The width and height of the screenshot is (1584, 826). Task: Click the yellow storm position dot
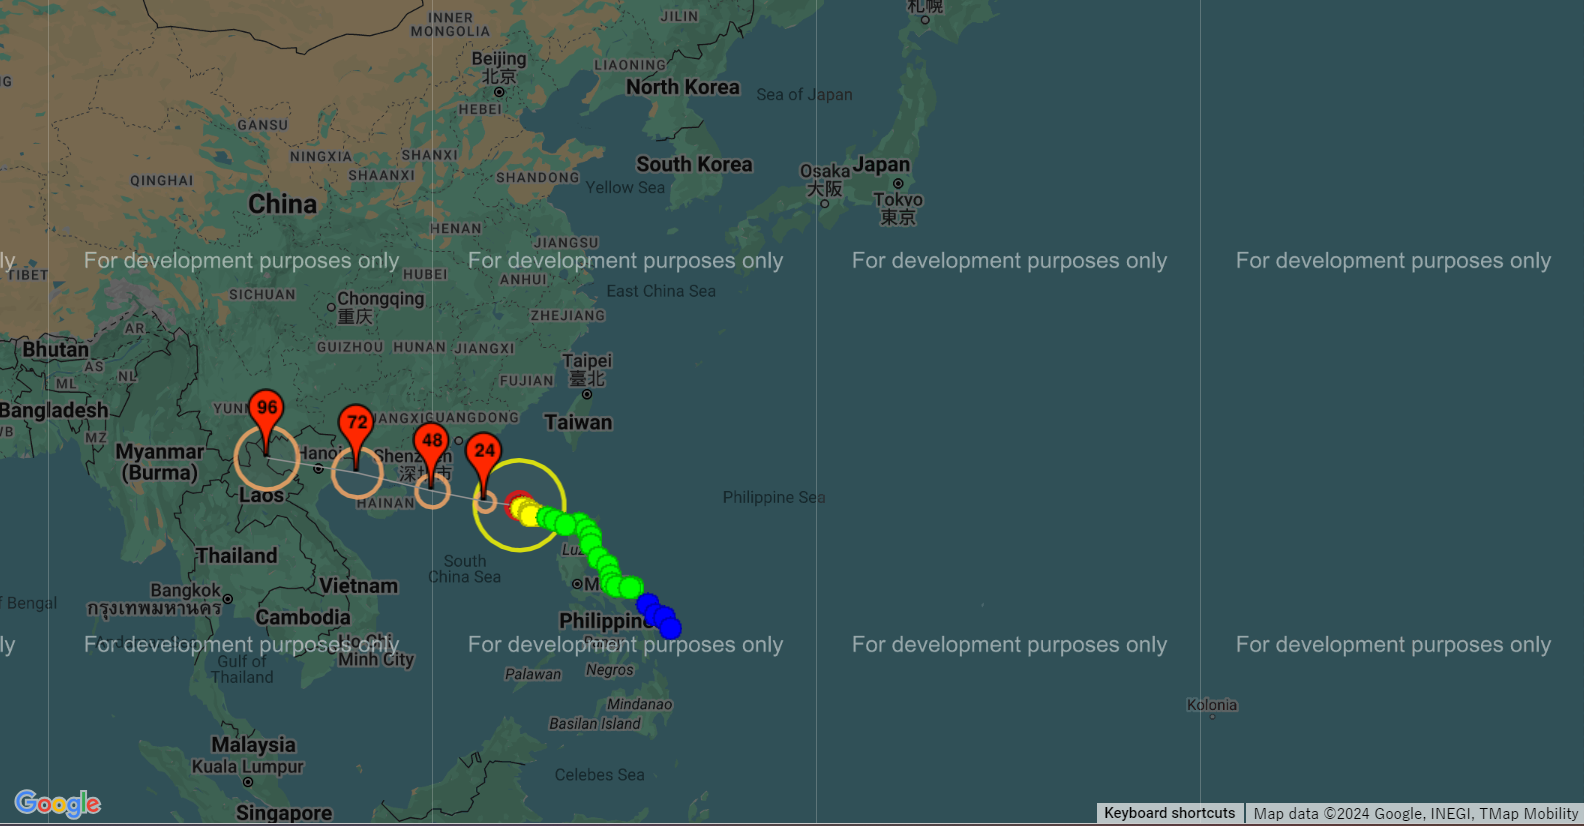pyautogui.click(x=529, y=515)
